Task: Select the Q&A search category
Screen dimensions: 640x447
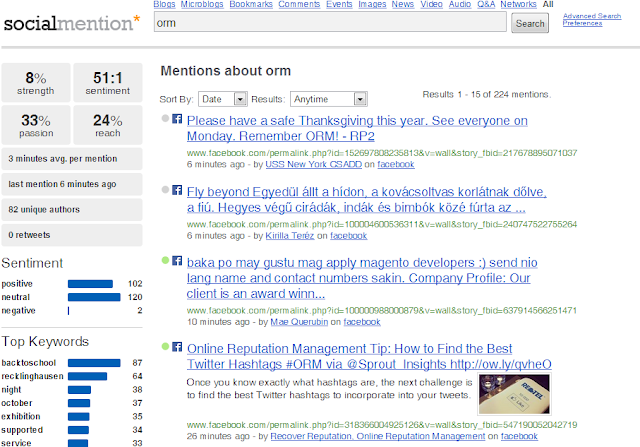Action: pyautogui.click(x=486, y=4)
